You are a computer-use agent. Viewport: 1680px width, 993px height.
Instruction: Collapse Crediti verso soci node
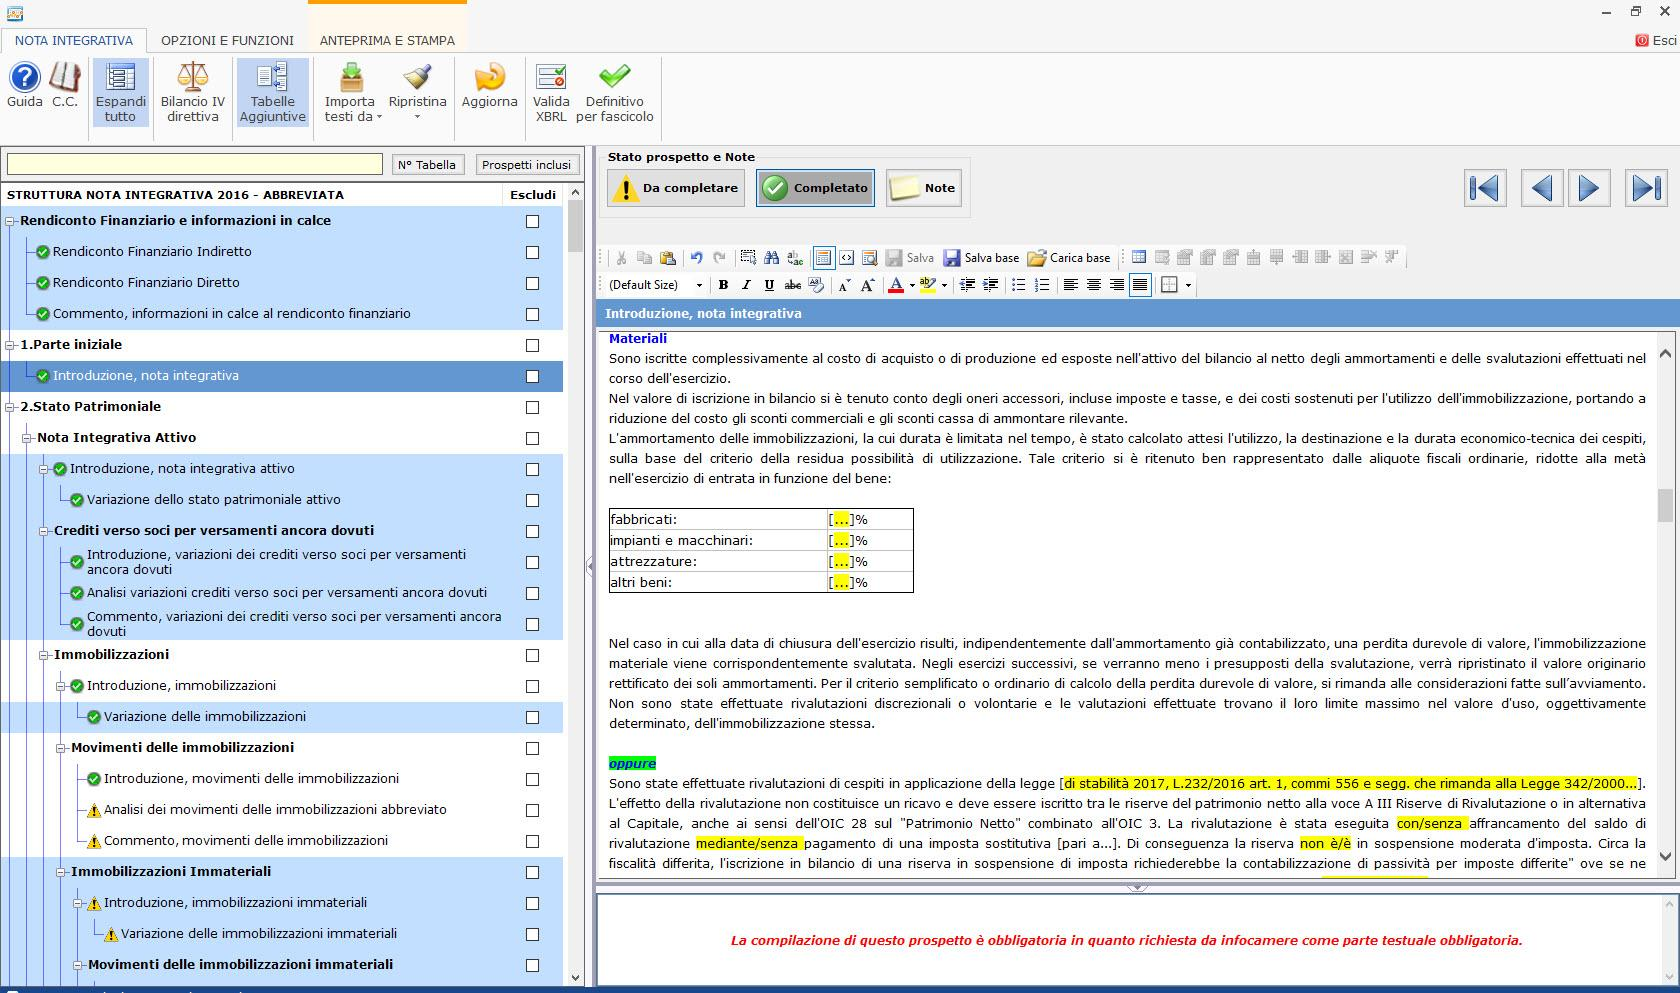coord(44,531)
